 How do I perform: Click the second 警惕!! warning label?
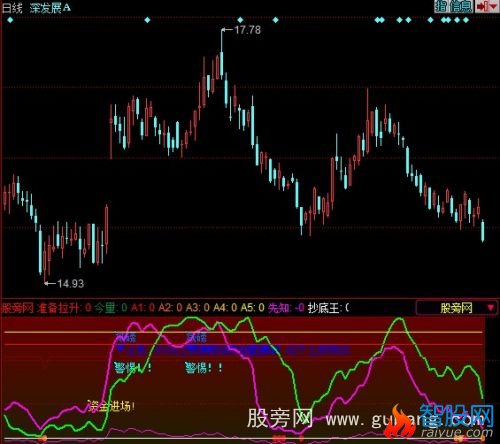[204, 368]
